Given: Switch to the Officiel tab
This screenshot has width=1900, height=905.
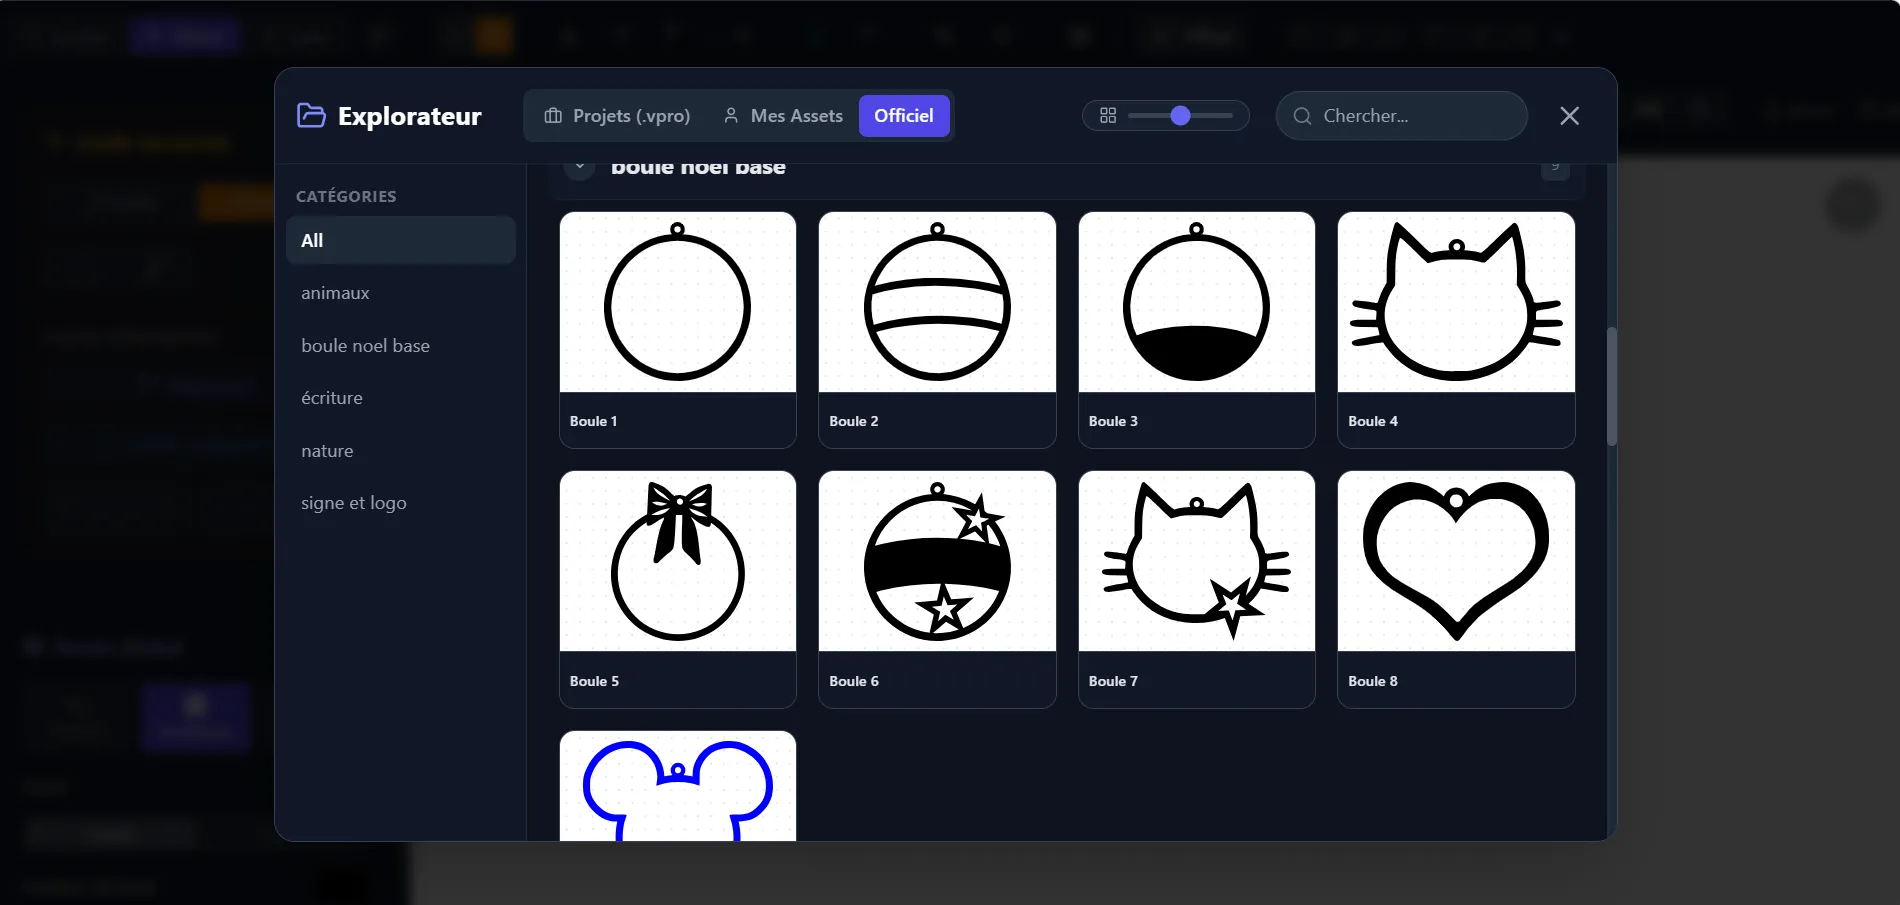Looking at the screenshot, I should point(903,116).
